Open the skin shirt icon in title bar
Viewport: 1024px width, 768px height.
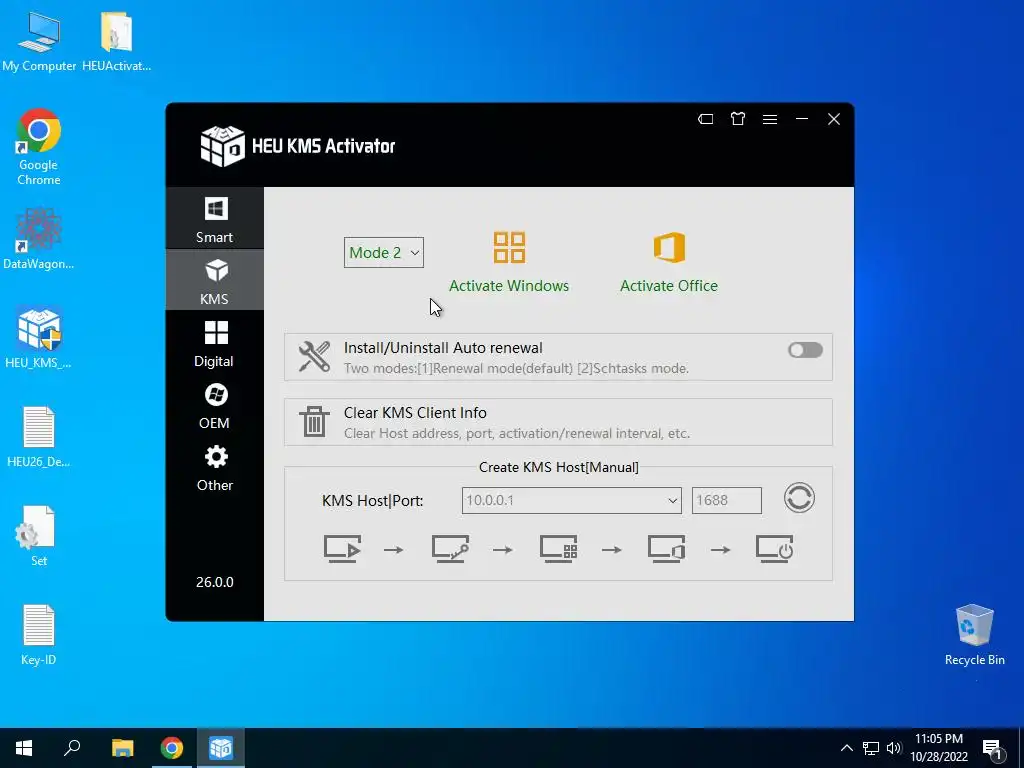(738, 119)
